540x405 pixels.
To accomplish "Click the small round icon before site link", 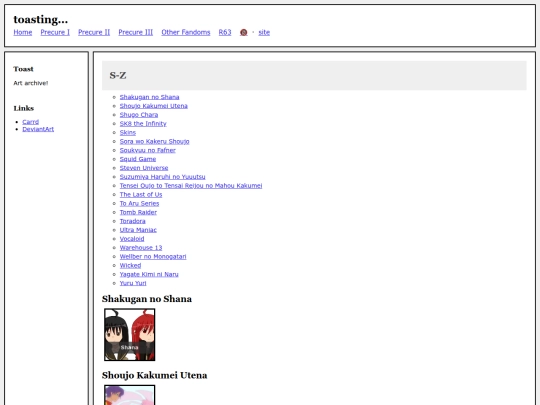I will click(243, 32).
